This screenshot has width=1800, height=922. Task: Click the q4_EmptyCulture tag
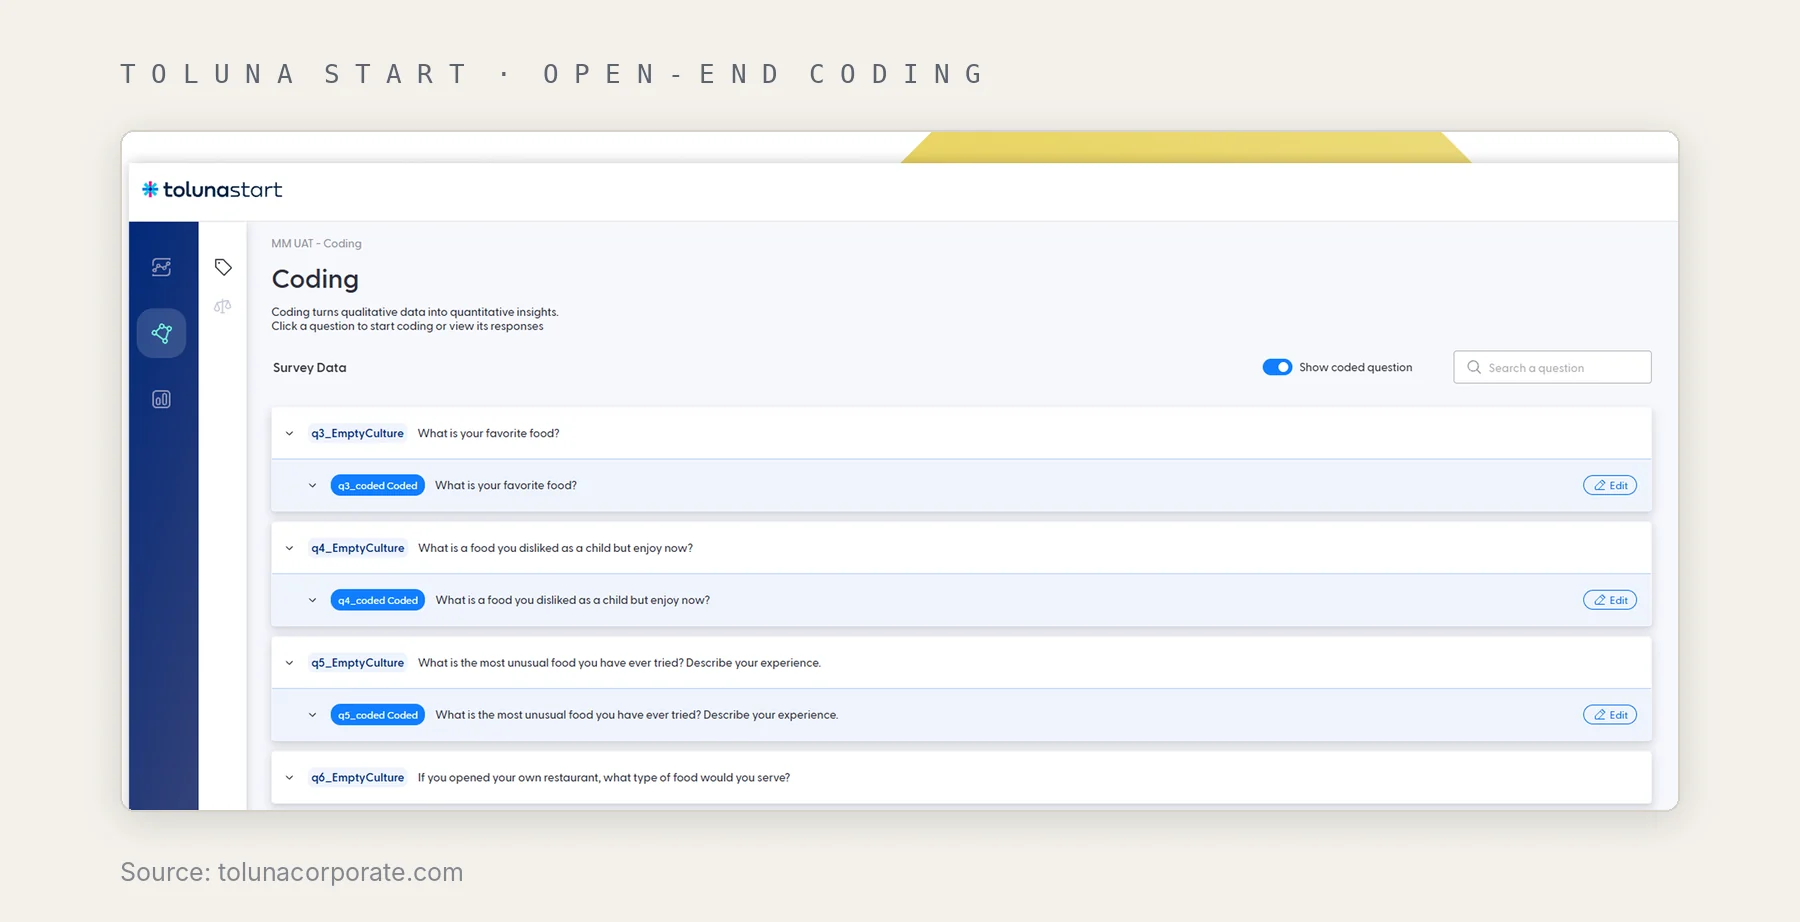click(357, 548)
